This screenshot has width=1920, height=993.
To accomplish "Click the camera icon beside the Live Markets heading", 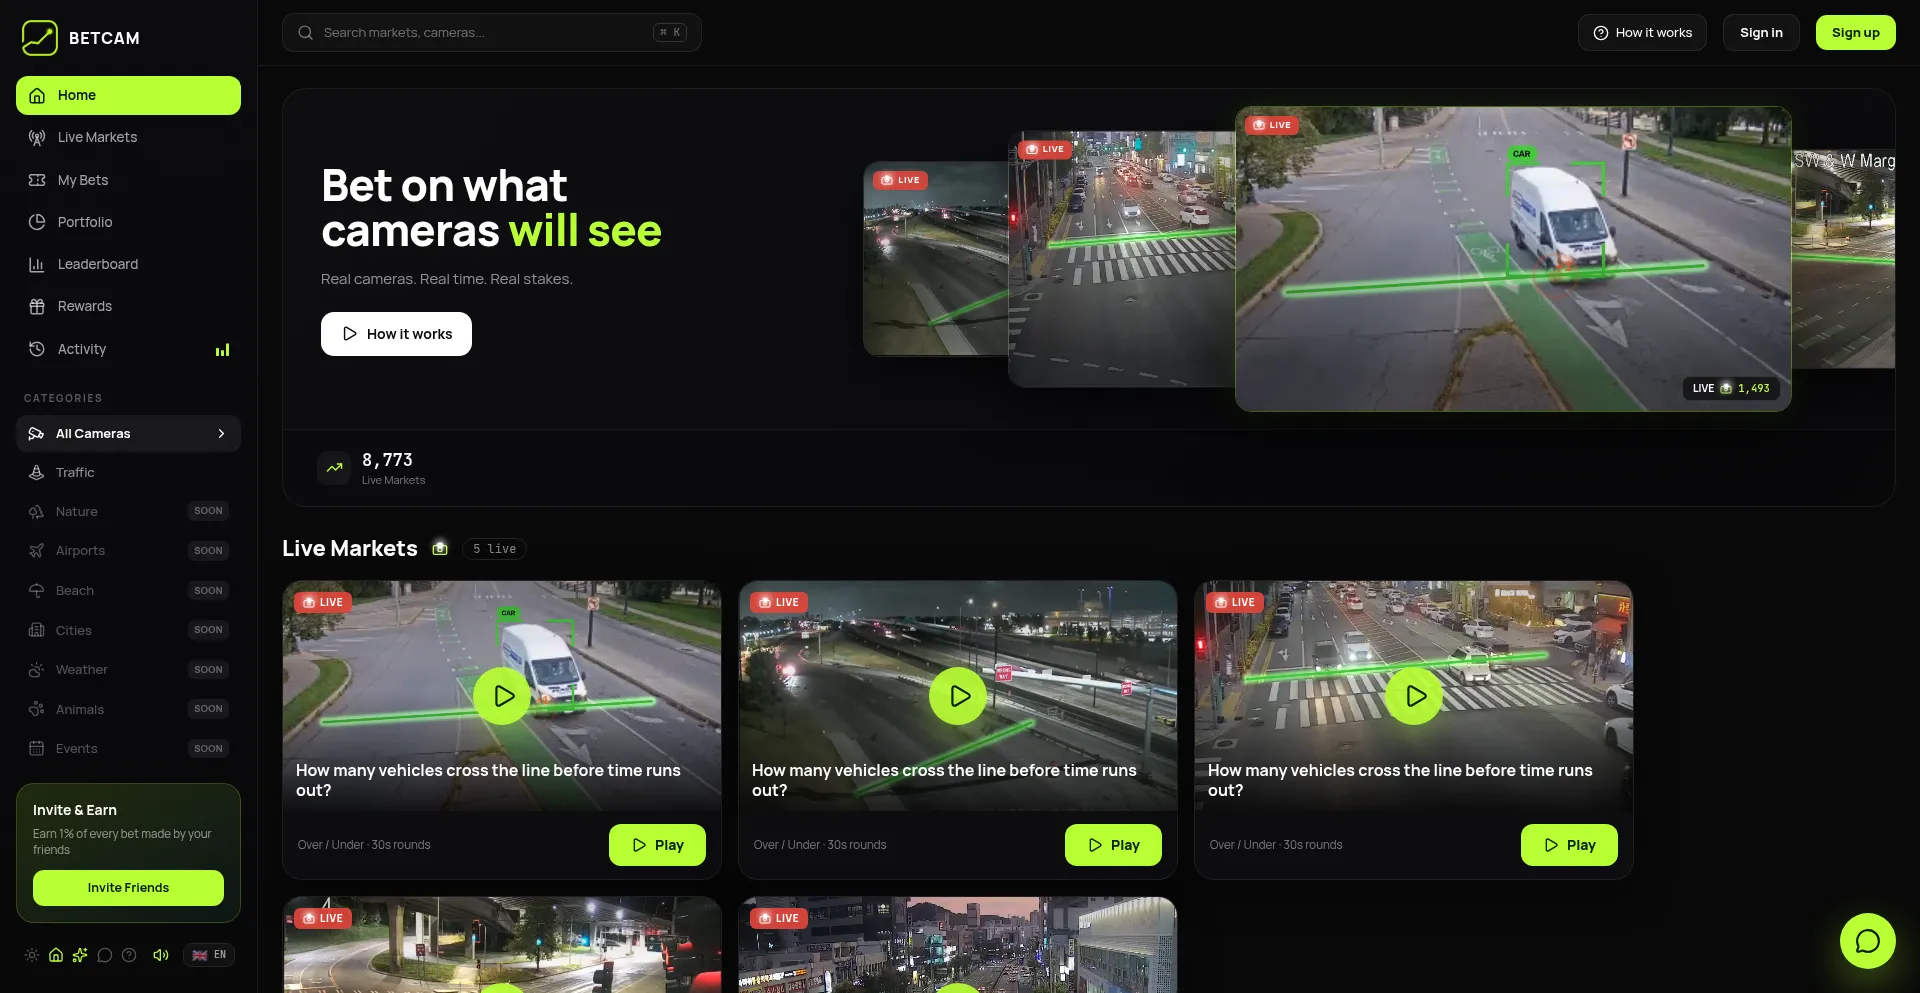I will coord(440,548).
